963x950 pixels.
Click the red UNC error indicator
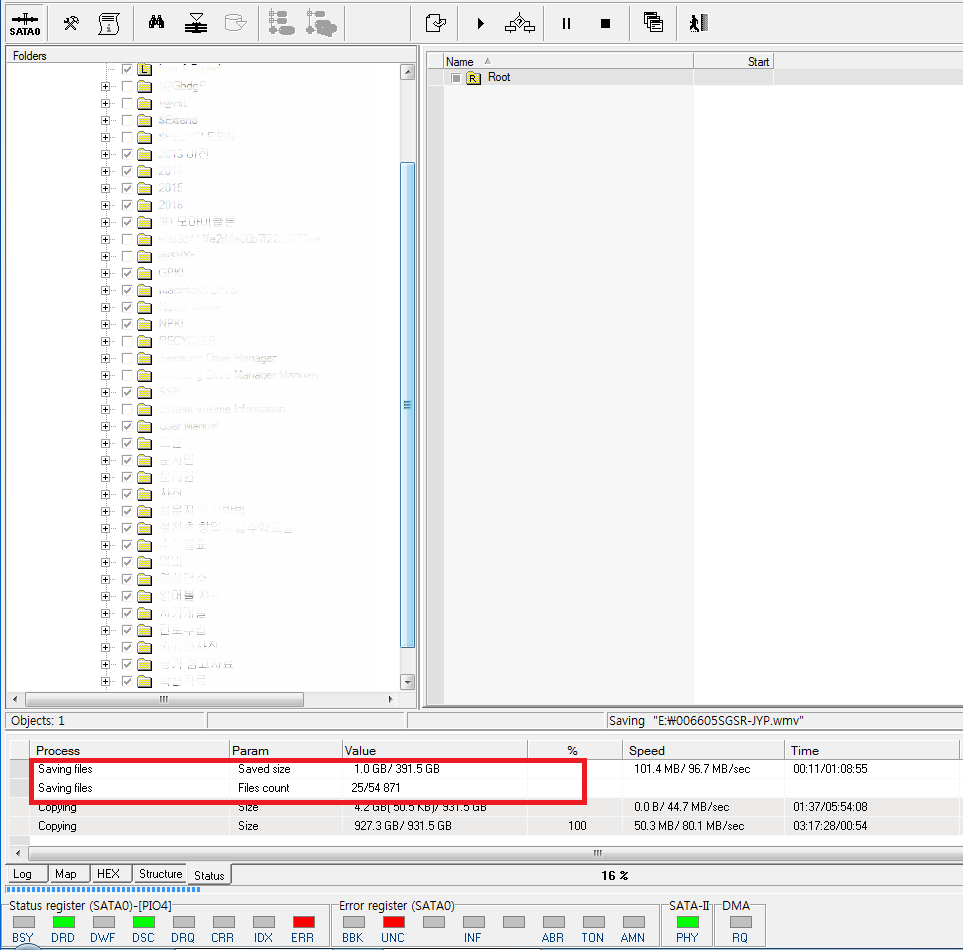(x=394, y=922)
